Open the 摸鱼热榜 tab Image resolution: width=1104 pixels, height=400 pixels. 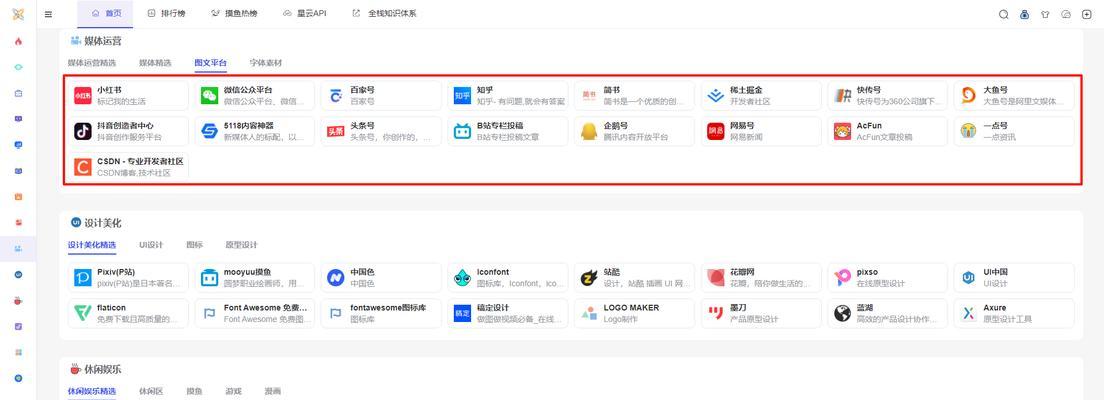pos(234,14)
